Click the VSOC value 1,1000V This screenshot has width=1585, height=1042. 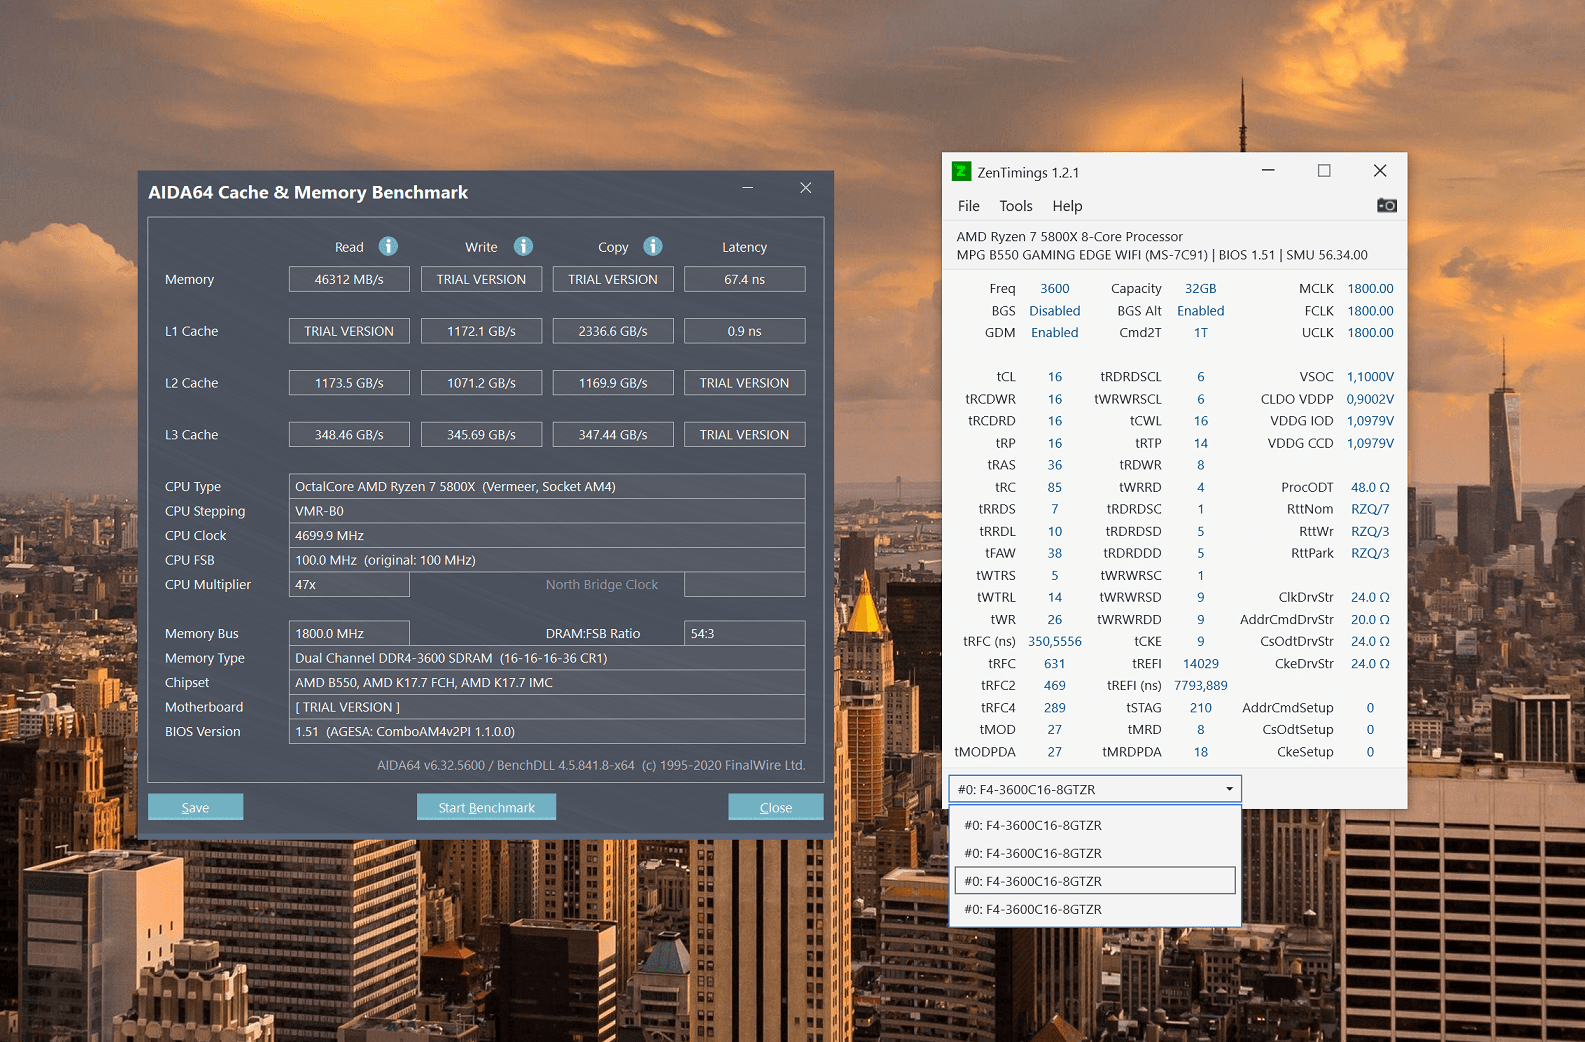(x=1370, y=377)
